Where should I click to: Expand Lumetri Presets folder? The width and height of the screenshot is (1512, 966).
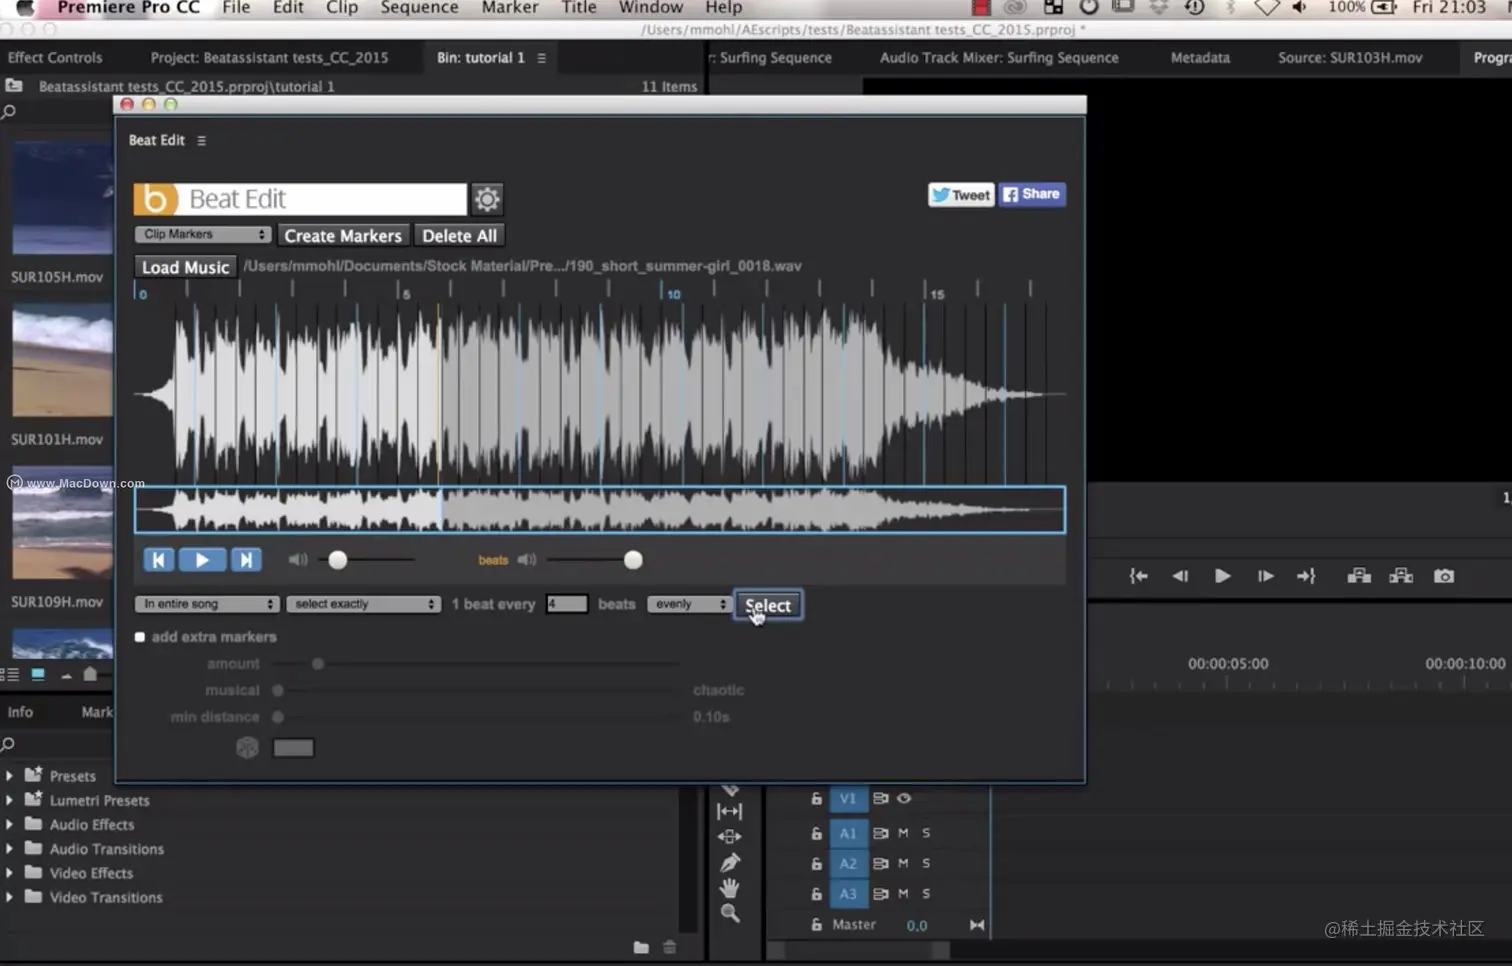pyautogui.click(x=9, y=800)
